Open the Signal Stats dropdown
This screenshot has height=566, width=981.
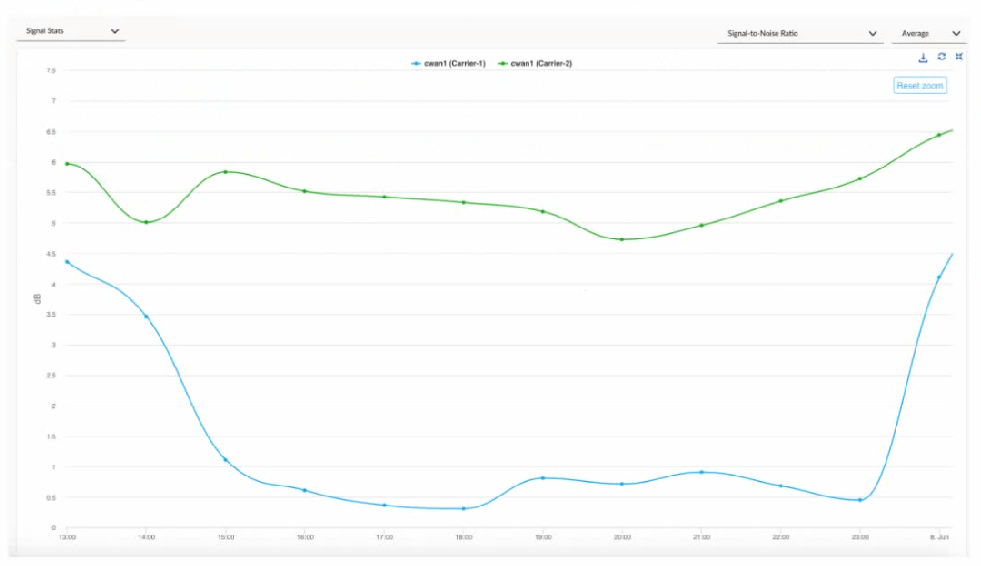tap(70, 32)
